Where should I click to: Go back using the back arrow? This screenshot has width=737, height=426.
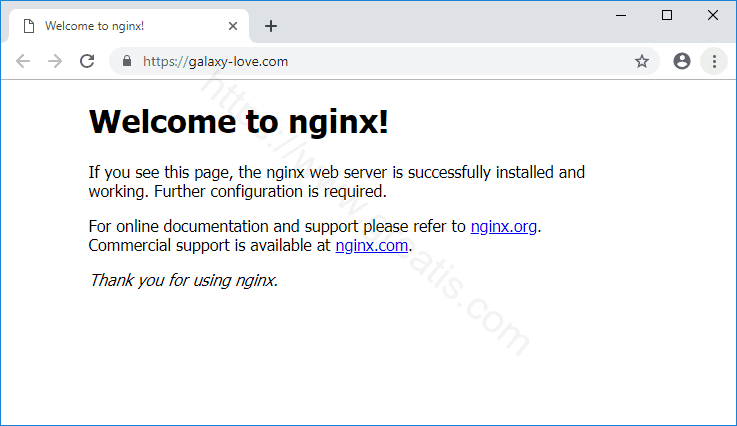pos(23,61)
